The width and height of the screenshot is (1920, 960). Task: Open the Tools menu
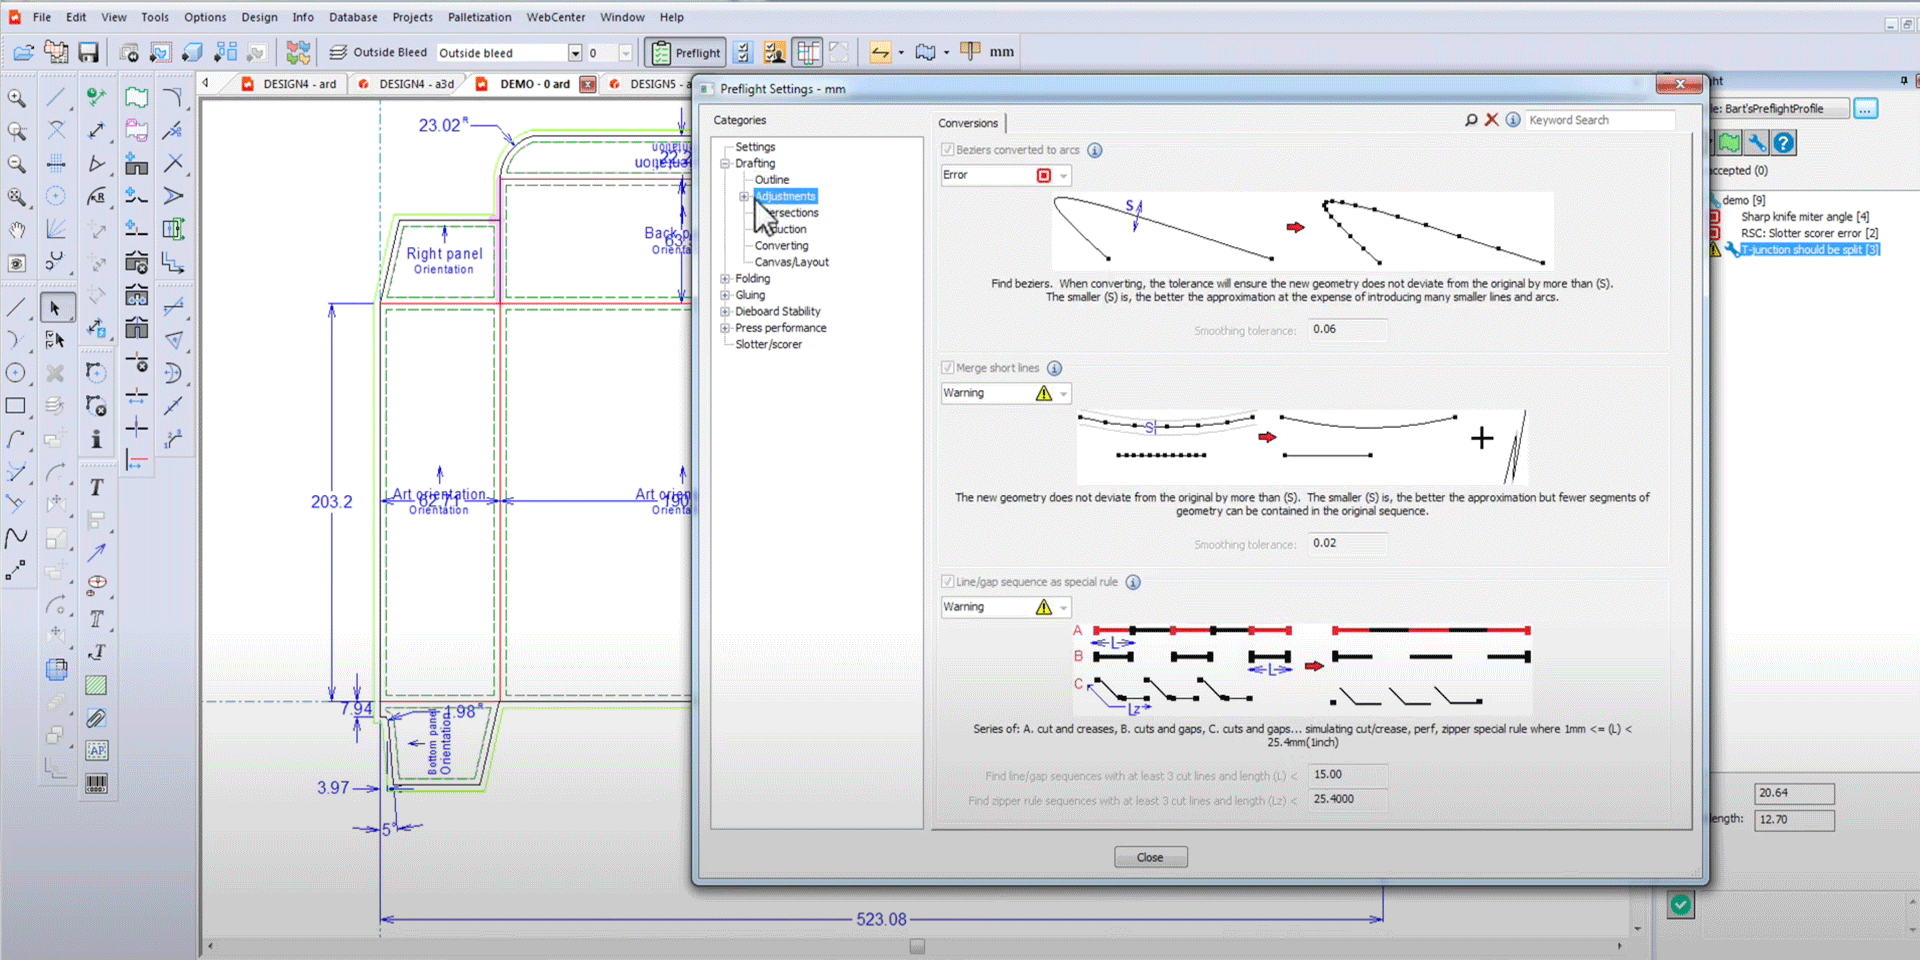155,17
